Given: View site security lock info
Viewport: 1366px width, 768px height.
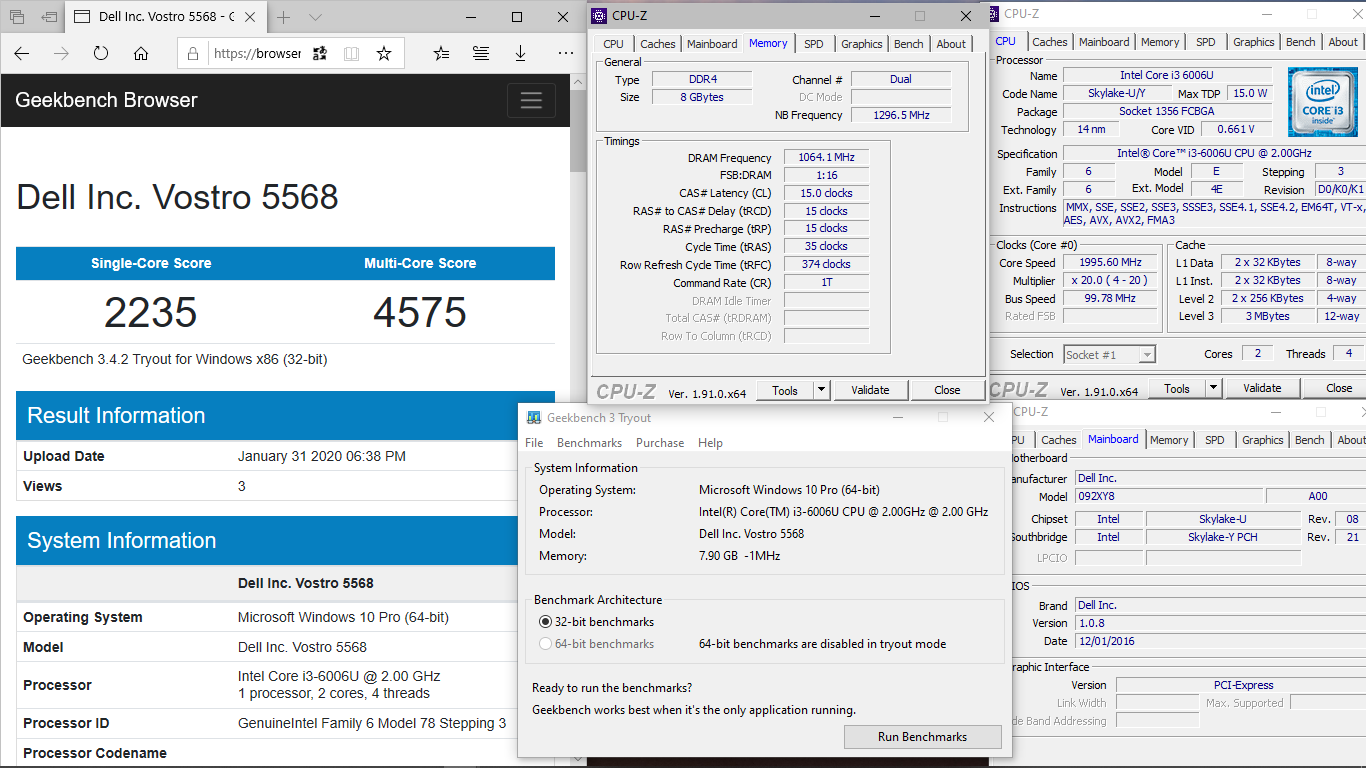Looking at the screenshot, I should 194,54.
